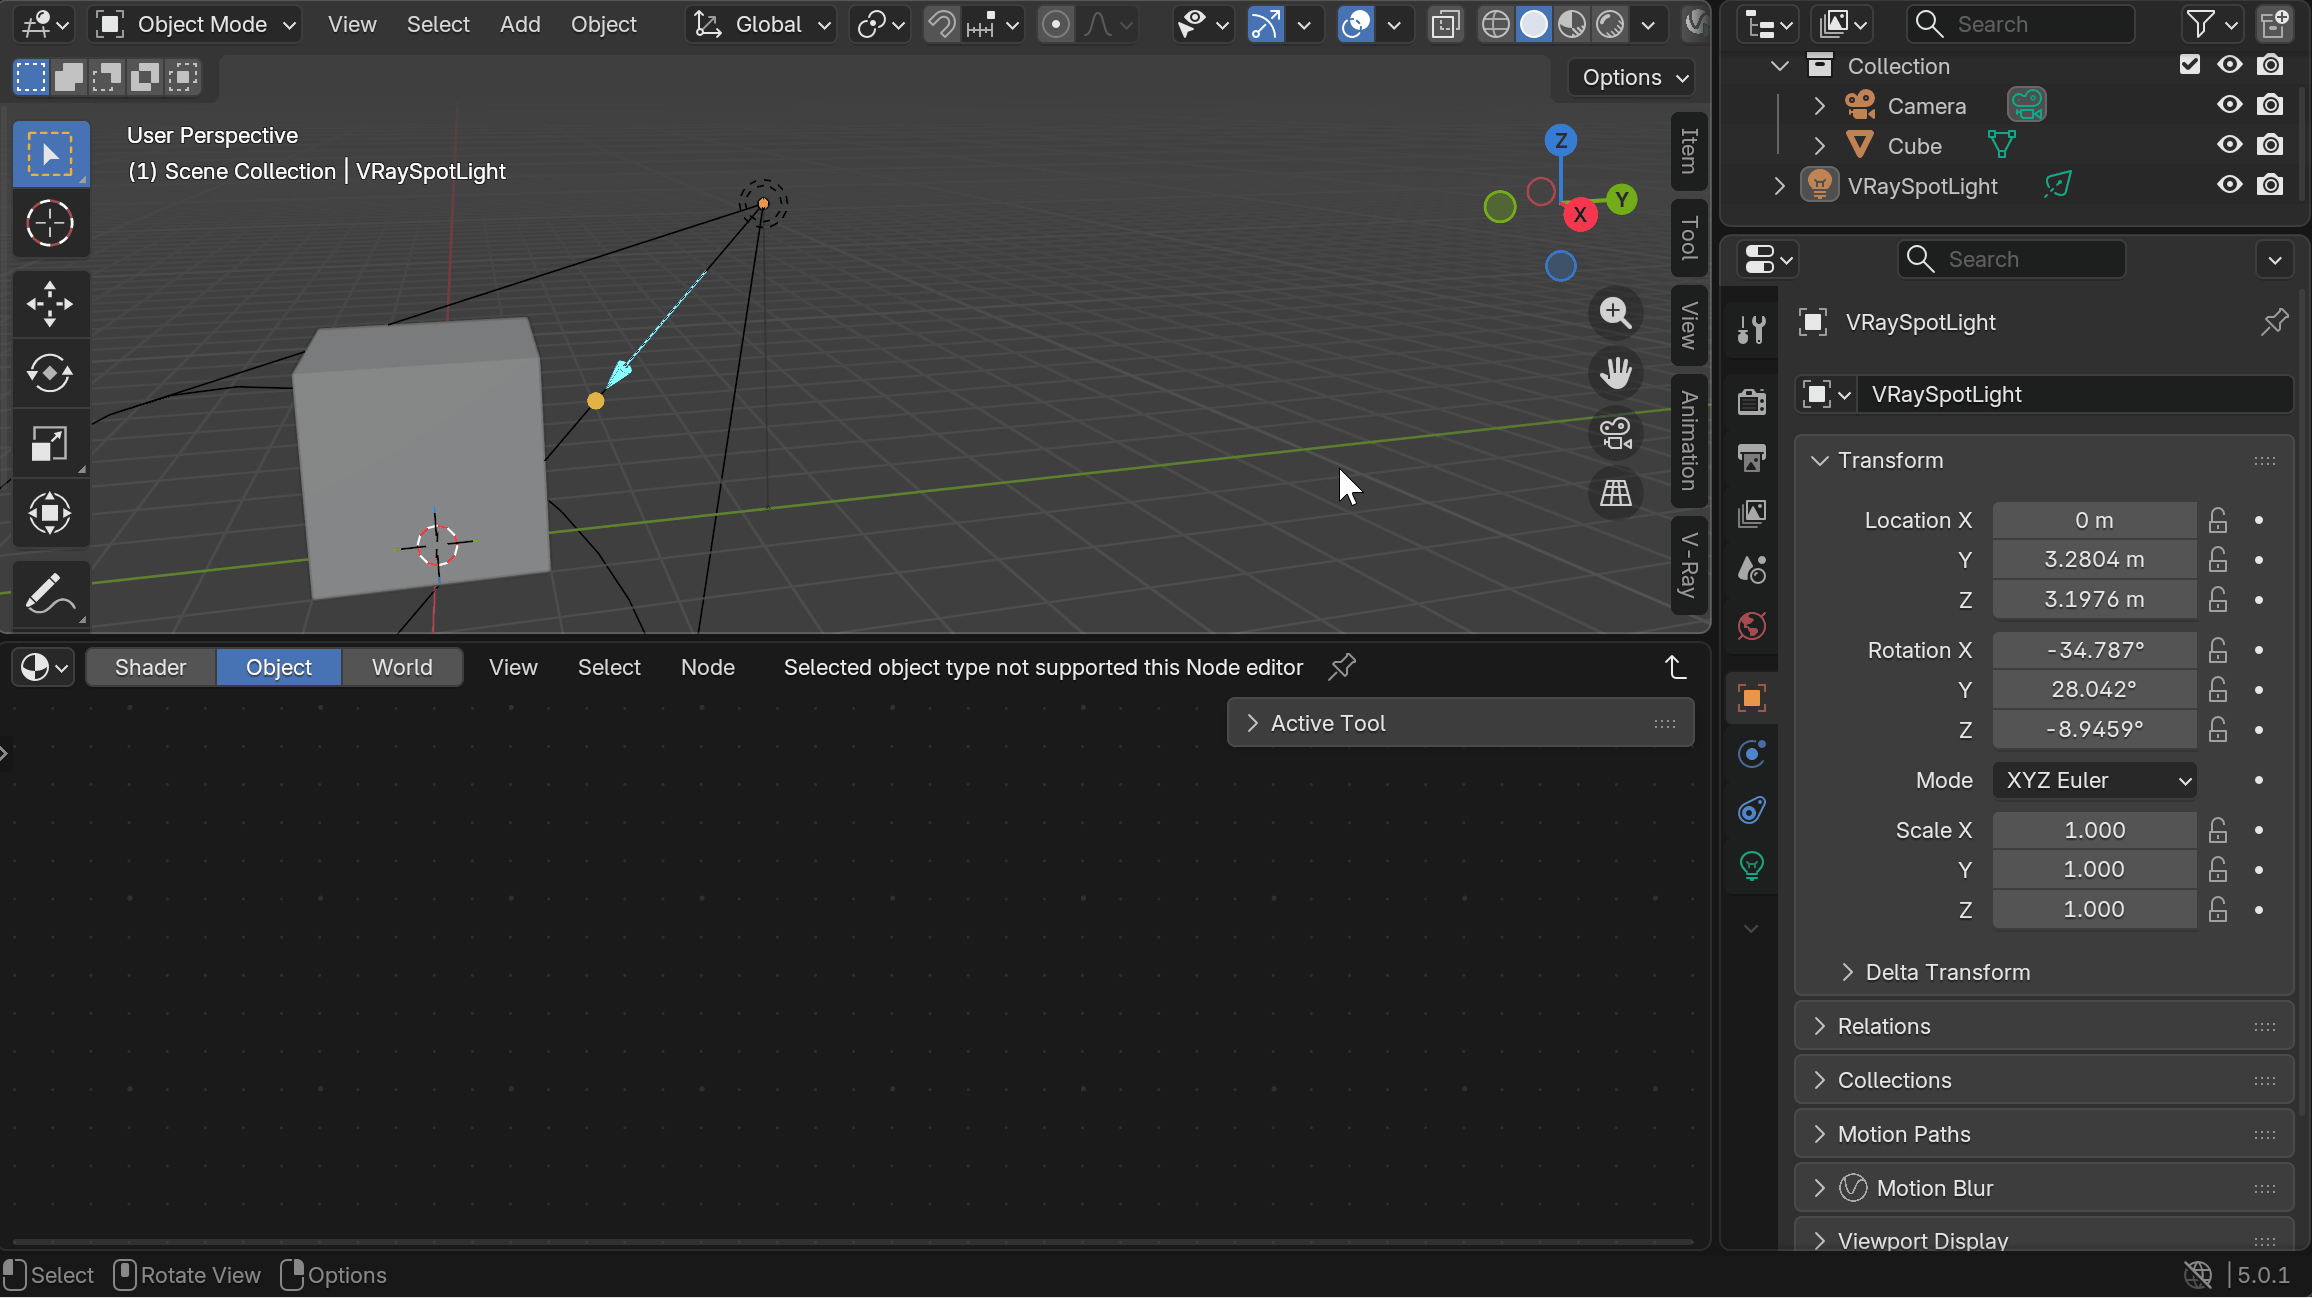
Task: Switch perspective/orthographic grid icon
Action: pyautogui.click(x=1615, y=493)
